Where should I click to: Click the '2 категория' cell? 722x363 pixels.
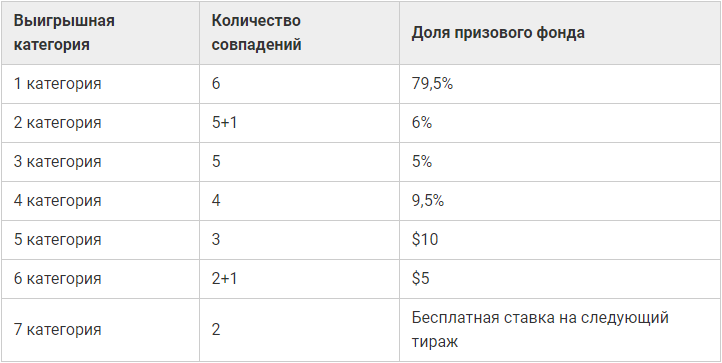[x=100, y=123]
